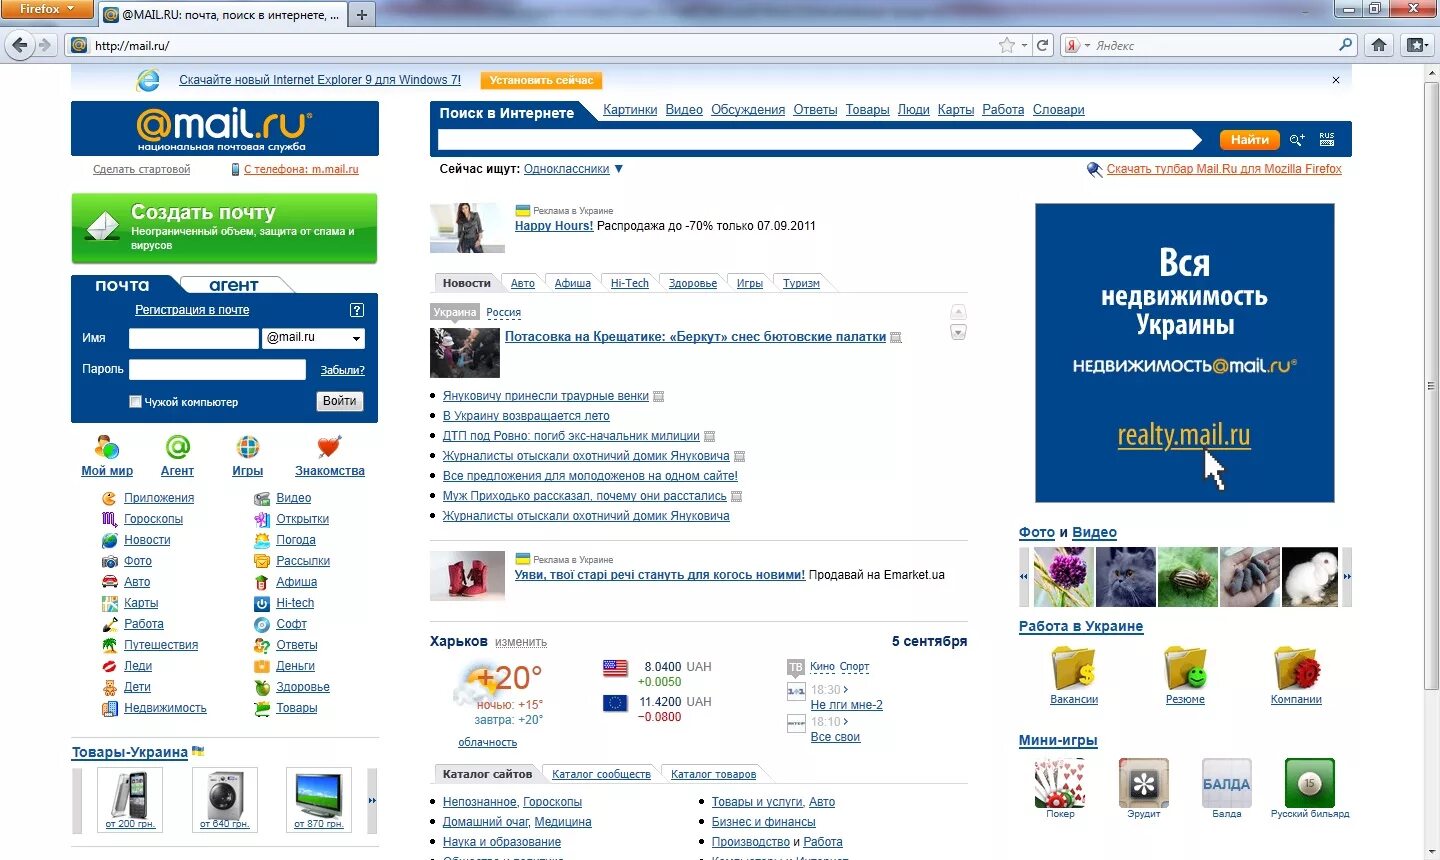
Task: Open a new browser tab with plus
Action: point(362,14)
